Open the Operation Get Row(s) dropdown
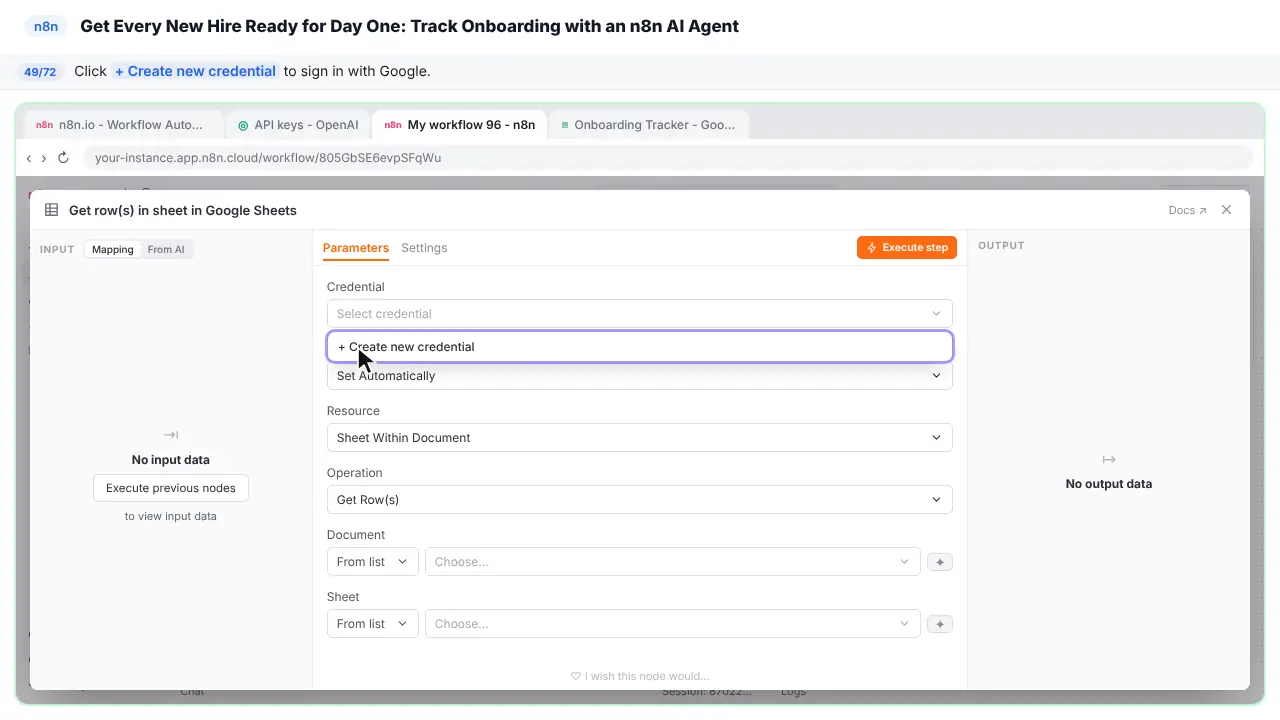This screenshot has height=720, width=1280. point(640,499)
